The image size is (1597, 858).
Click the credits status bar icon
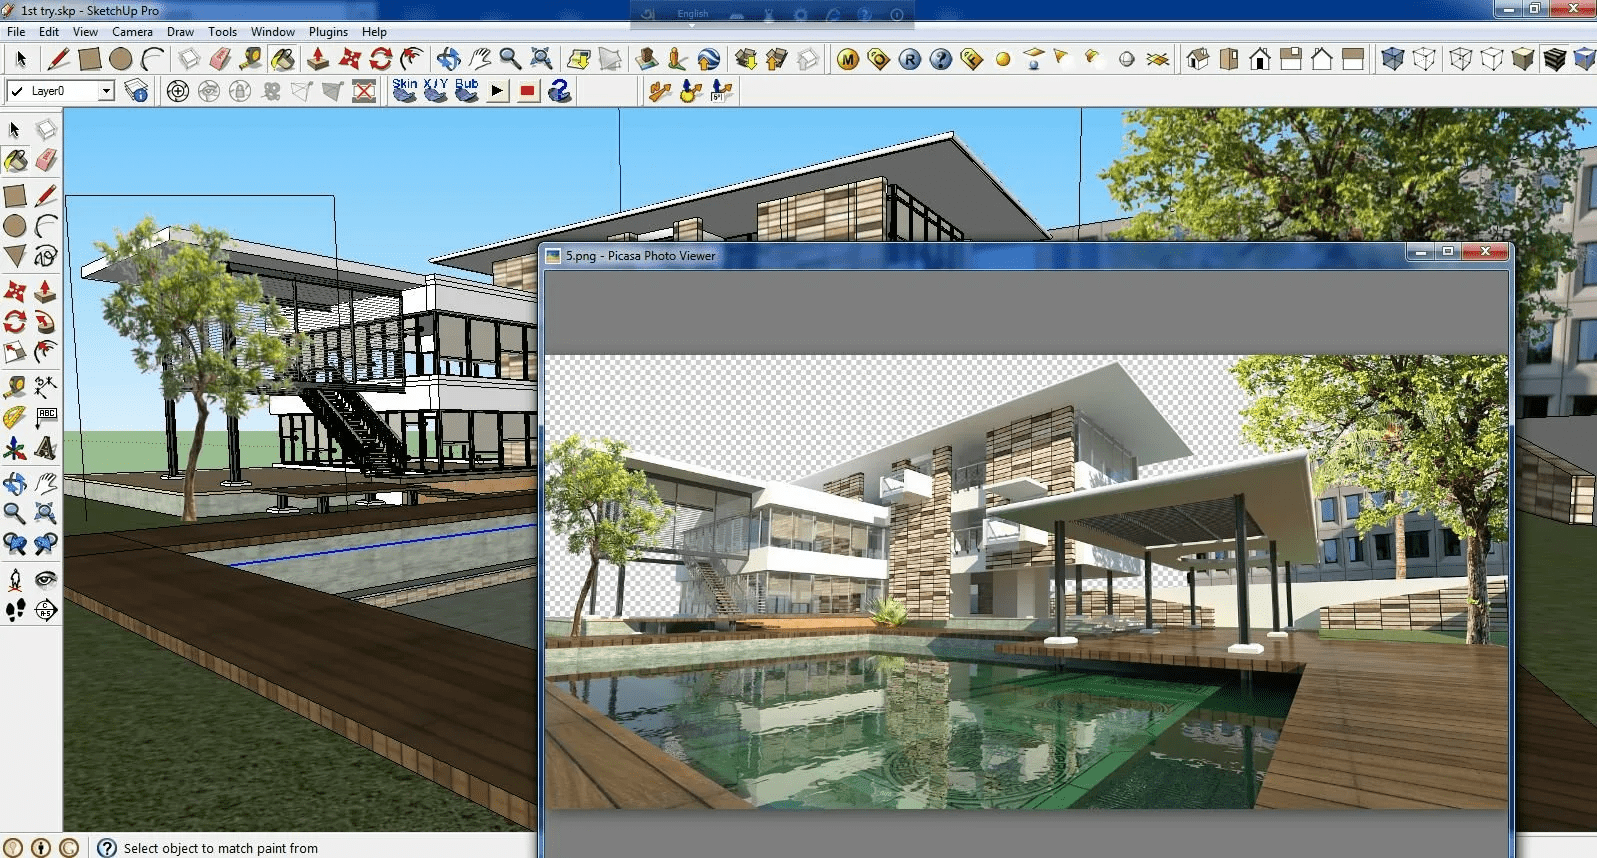(x=41, y=848)
